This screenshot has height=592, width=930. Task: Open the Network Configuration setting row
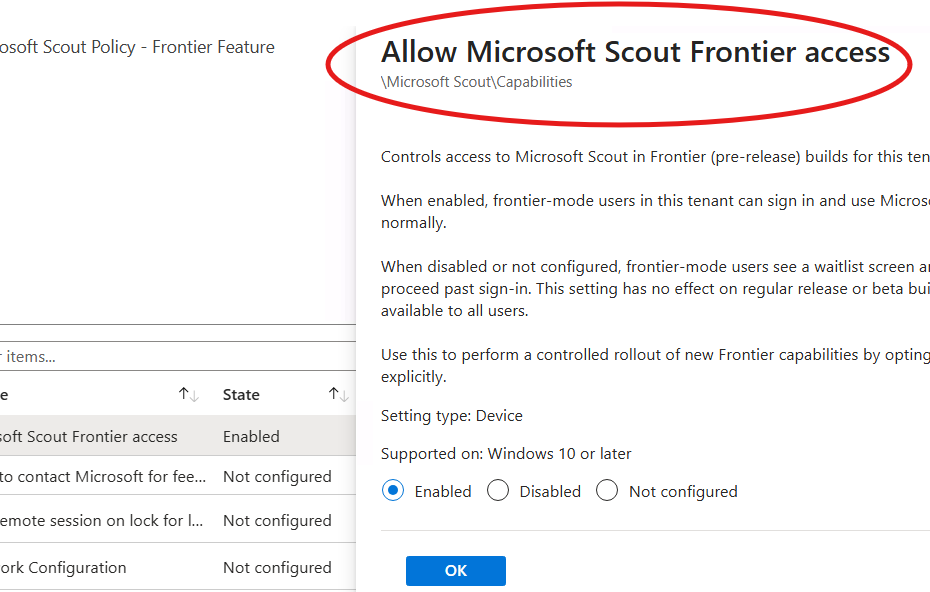point(178,567)
